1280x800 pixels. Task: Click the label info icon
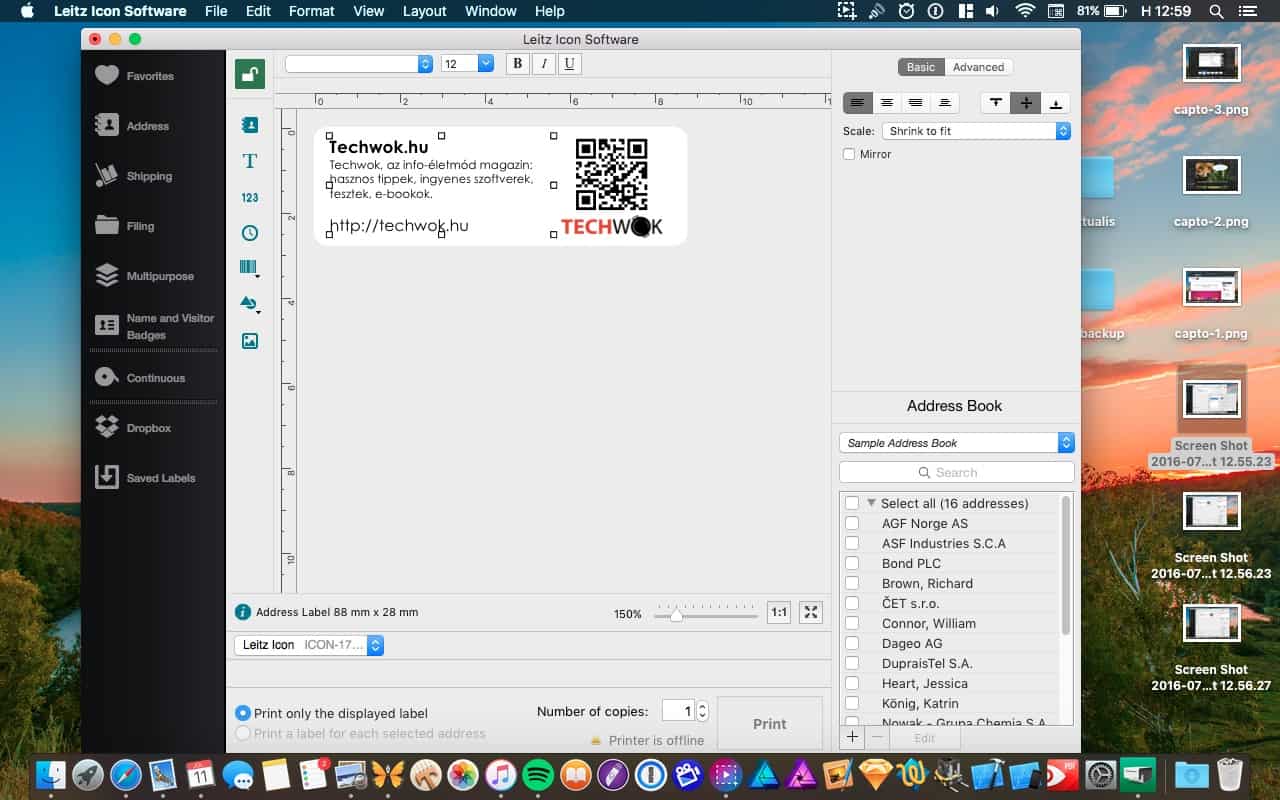[x=242, y=612]
